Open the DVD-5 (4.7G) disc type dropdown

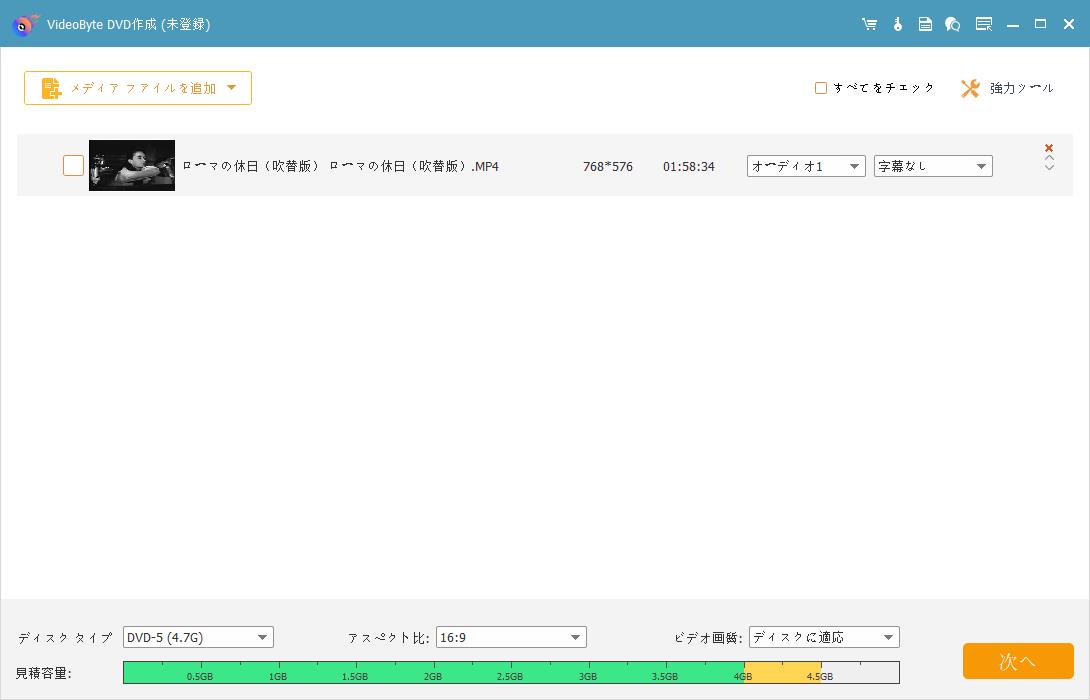point(197,637)
